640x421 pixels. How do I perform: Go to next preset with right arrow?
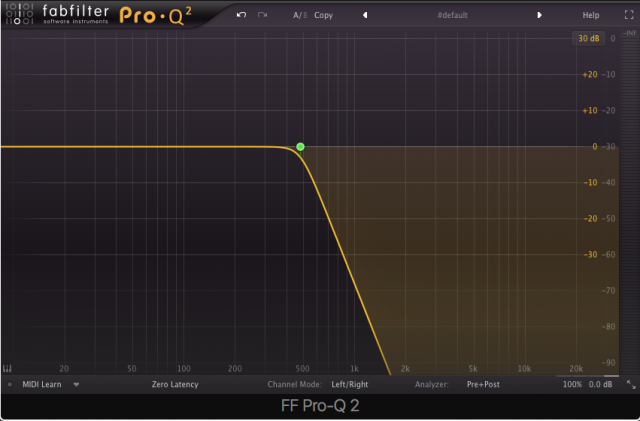[539, 15]
